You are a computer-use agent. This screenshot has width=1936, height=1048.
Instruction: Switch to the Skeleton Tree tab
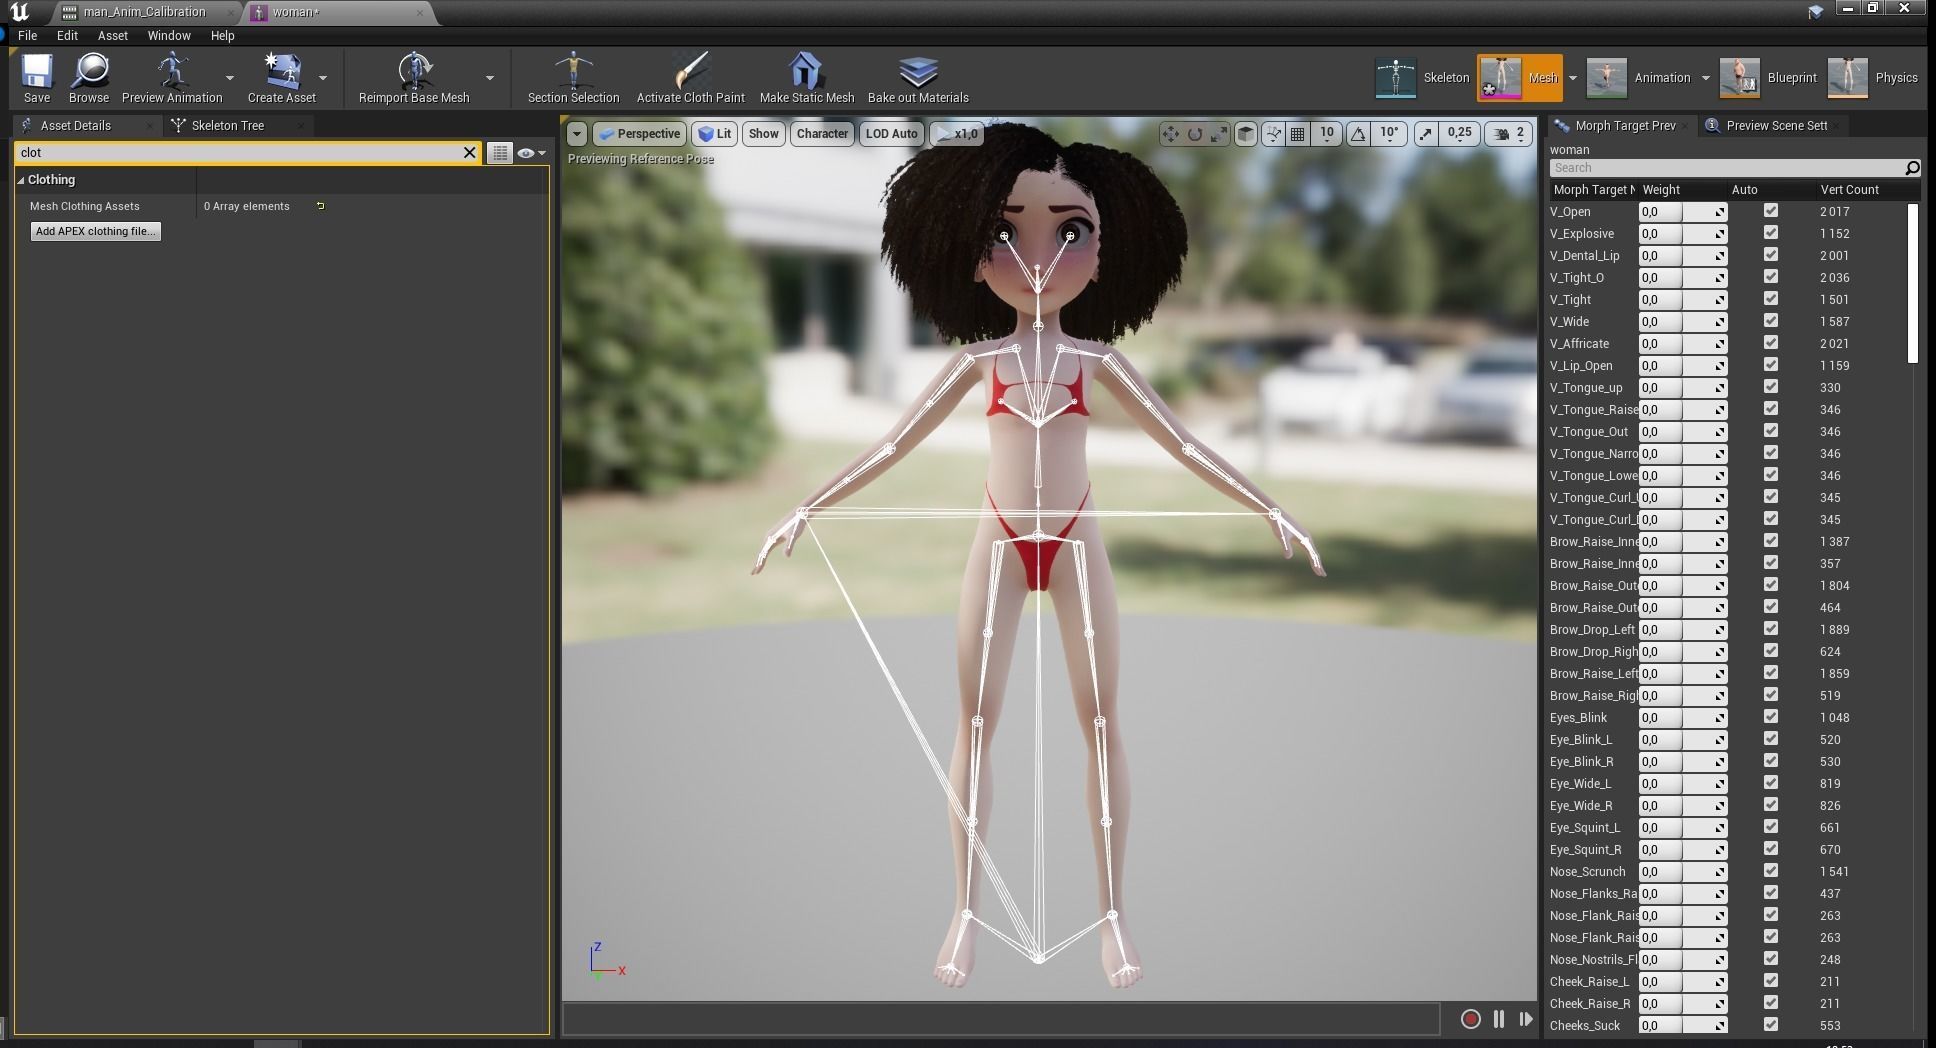pos(228,125)
